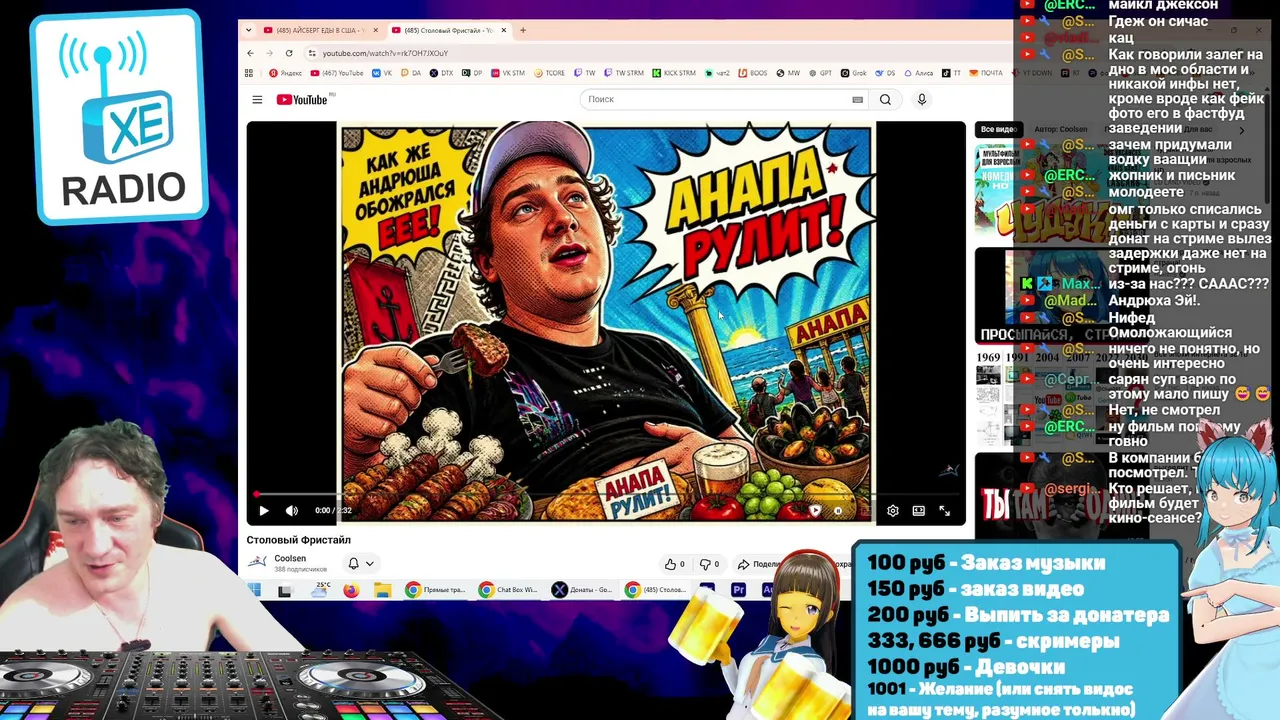Go back with the browser back arrow
Screen dimensions: 1280x720
click(250, 53)
